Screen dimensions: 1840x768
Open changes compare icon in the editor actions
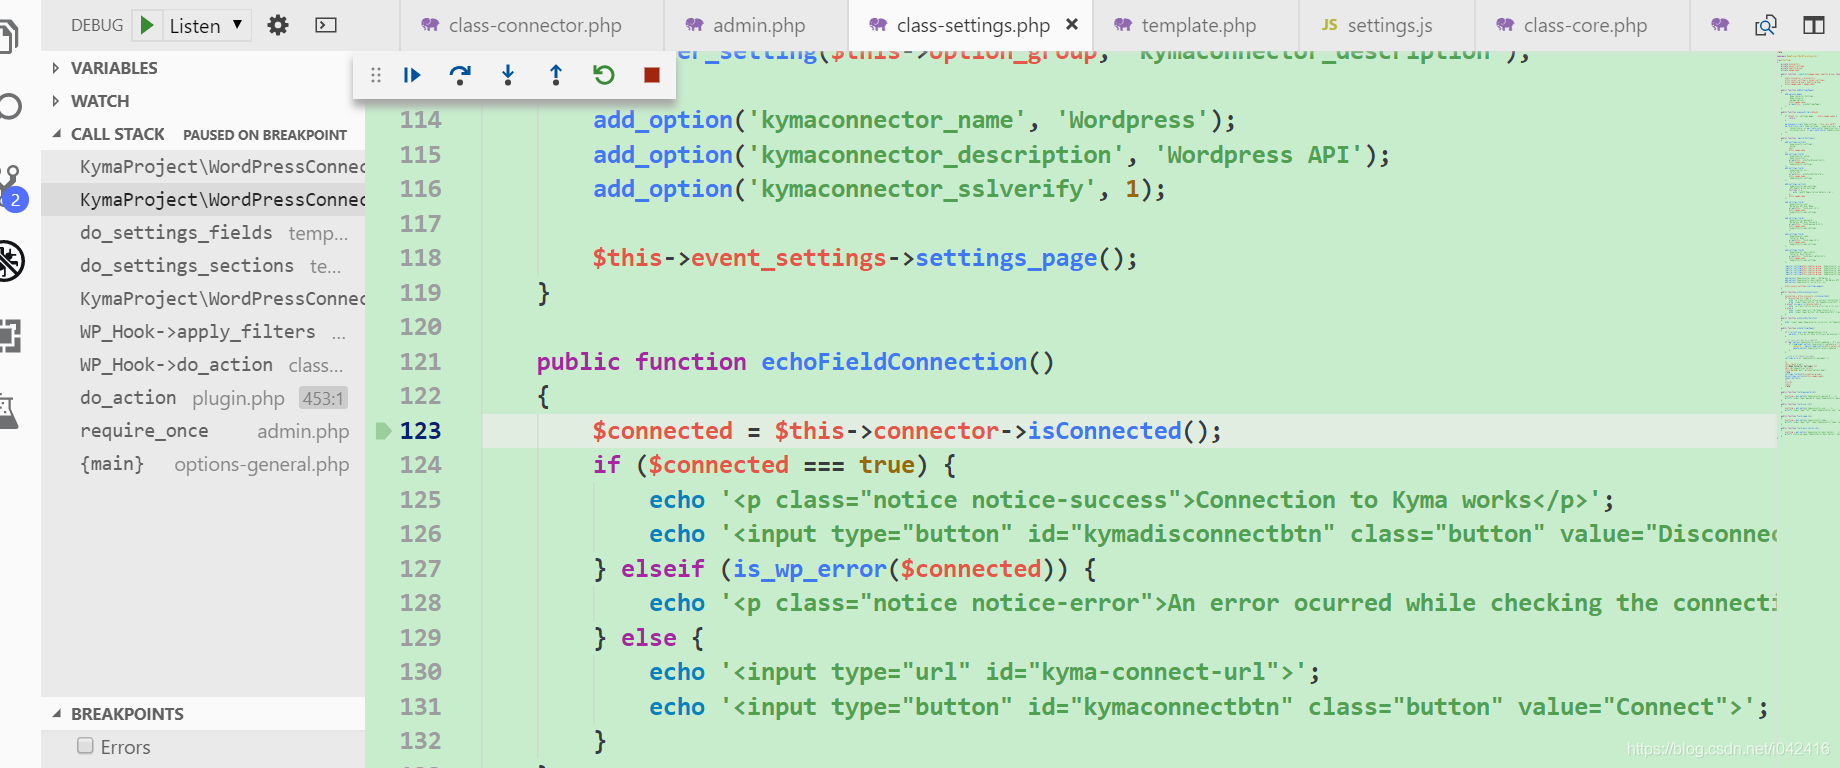(x=1766, y=25)
